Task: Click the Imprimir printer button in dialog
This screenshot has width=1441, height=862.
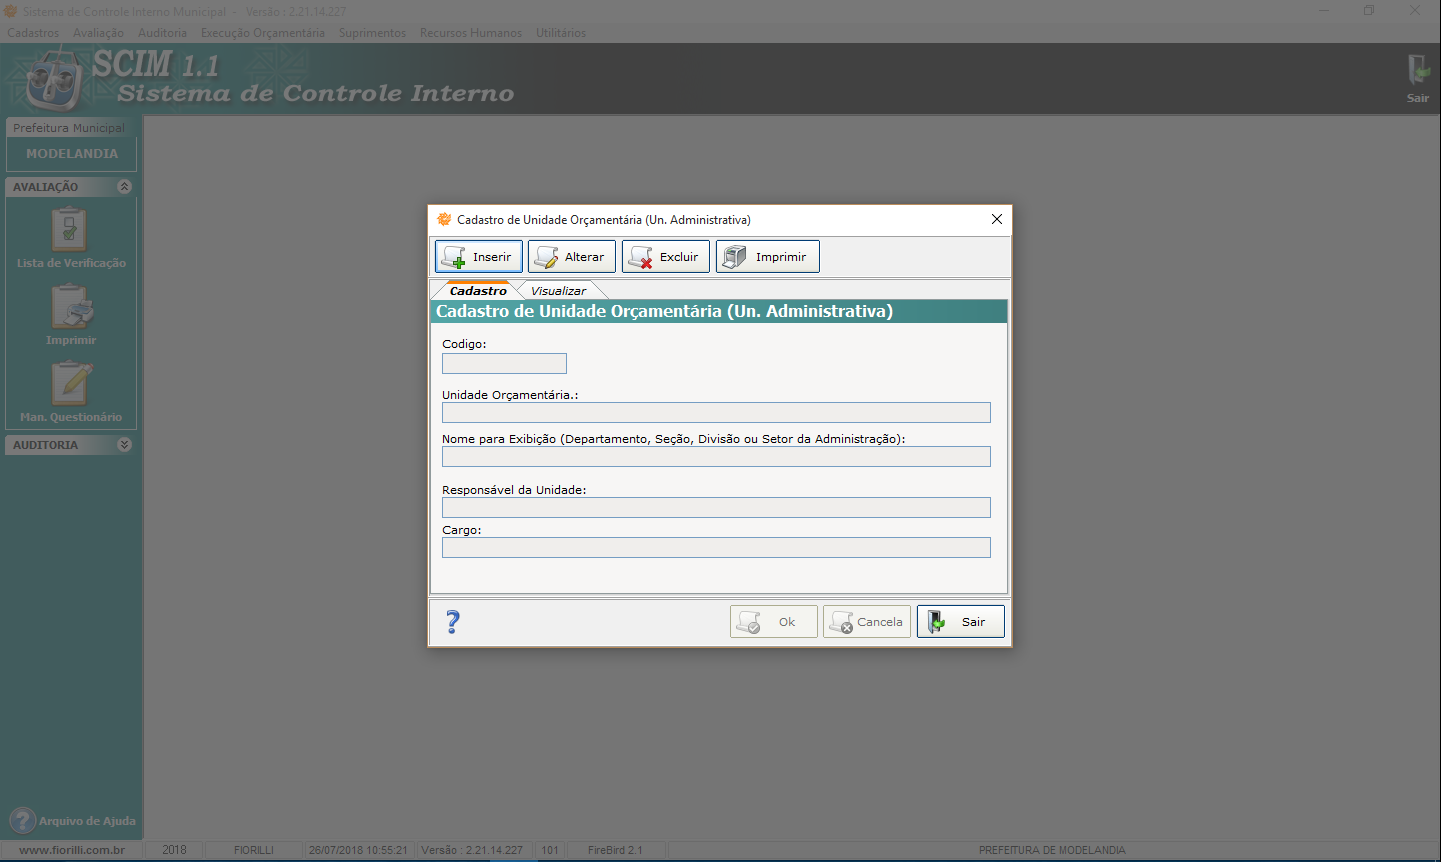Action: [768, 257]
